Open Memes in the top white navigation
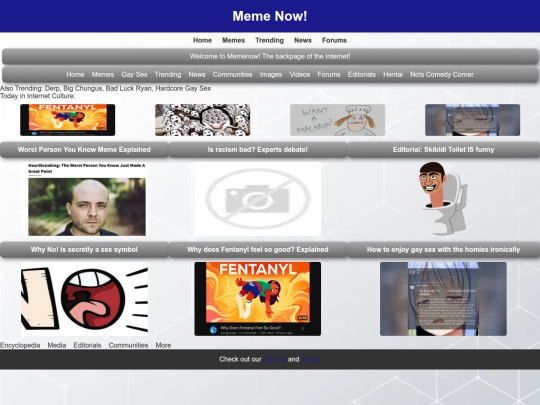The height and width of the screenshot is (405, 540). (233, 40)
